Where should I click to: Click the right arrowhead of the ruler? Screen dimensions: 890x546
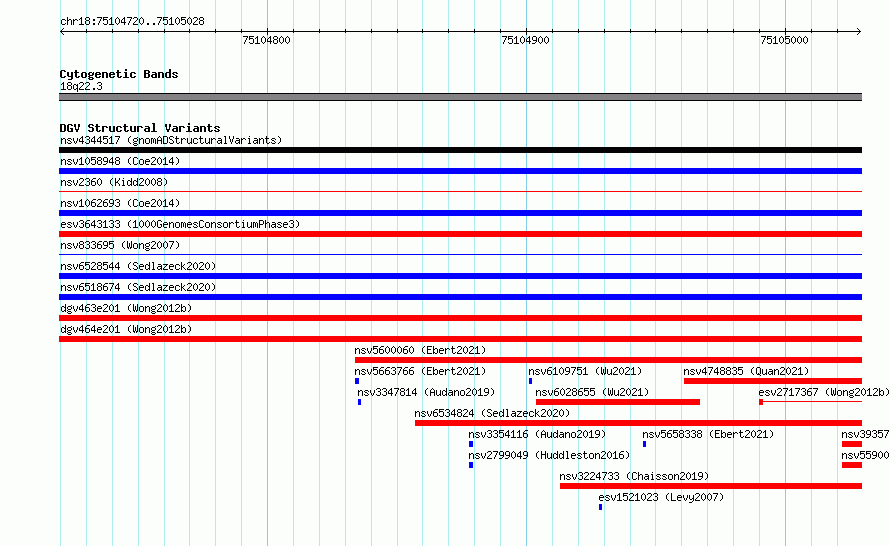[859, 31]
